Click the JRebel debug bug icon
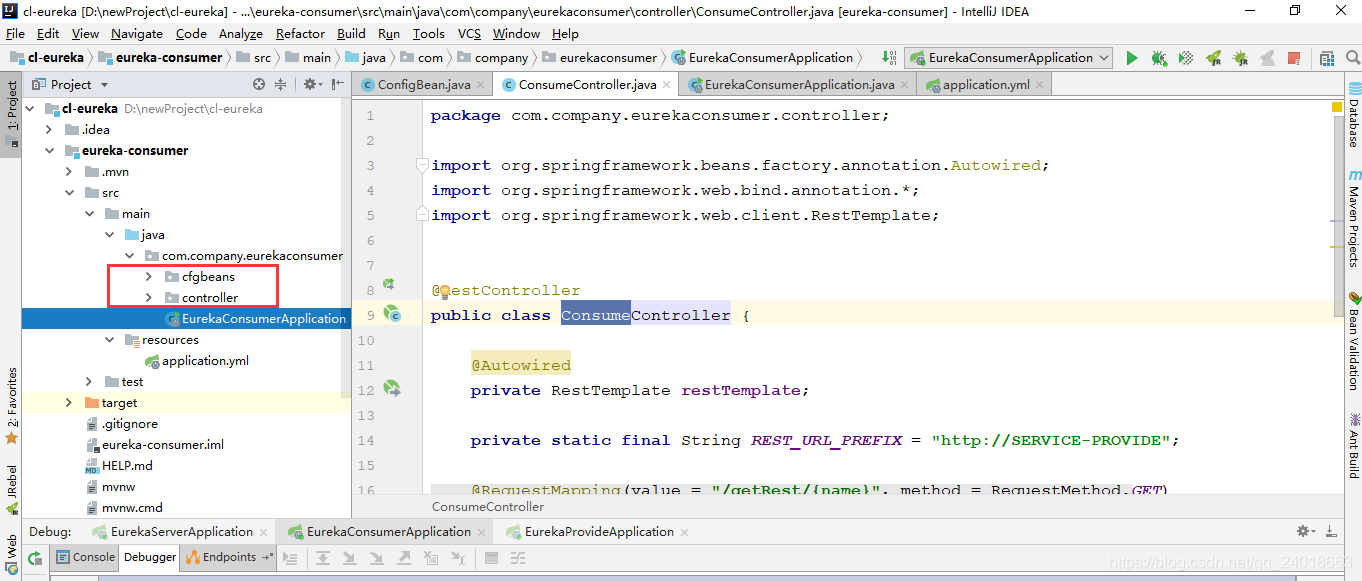 coord(1240,58)
